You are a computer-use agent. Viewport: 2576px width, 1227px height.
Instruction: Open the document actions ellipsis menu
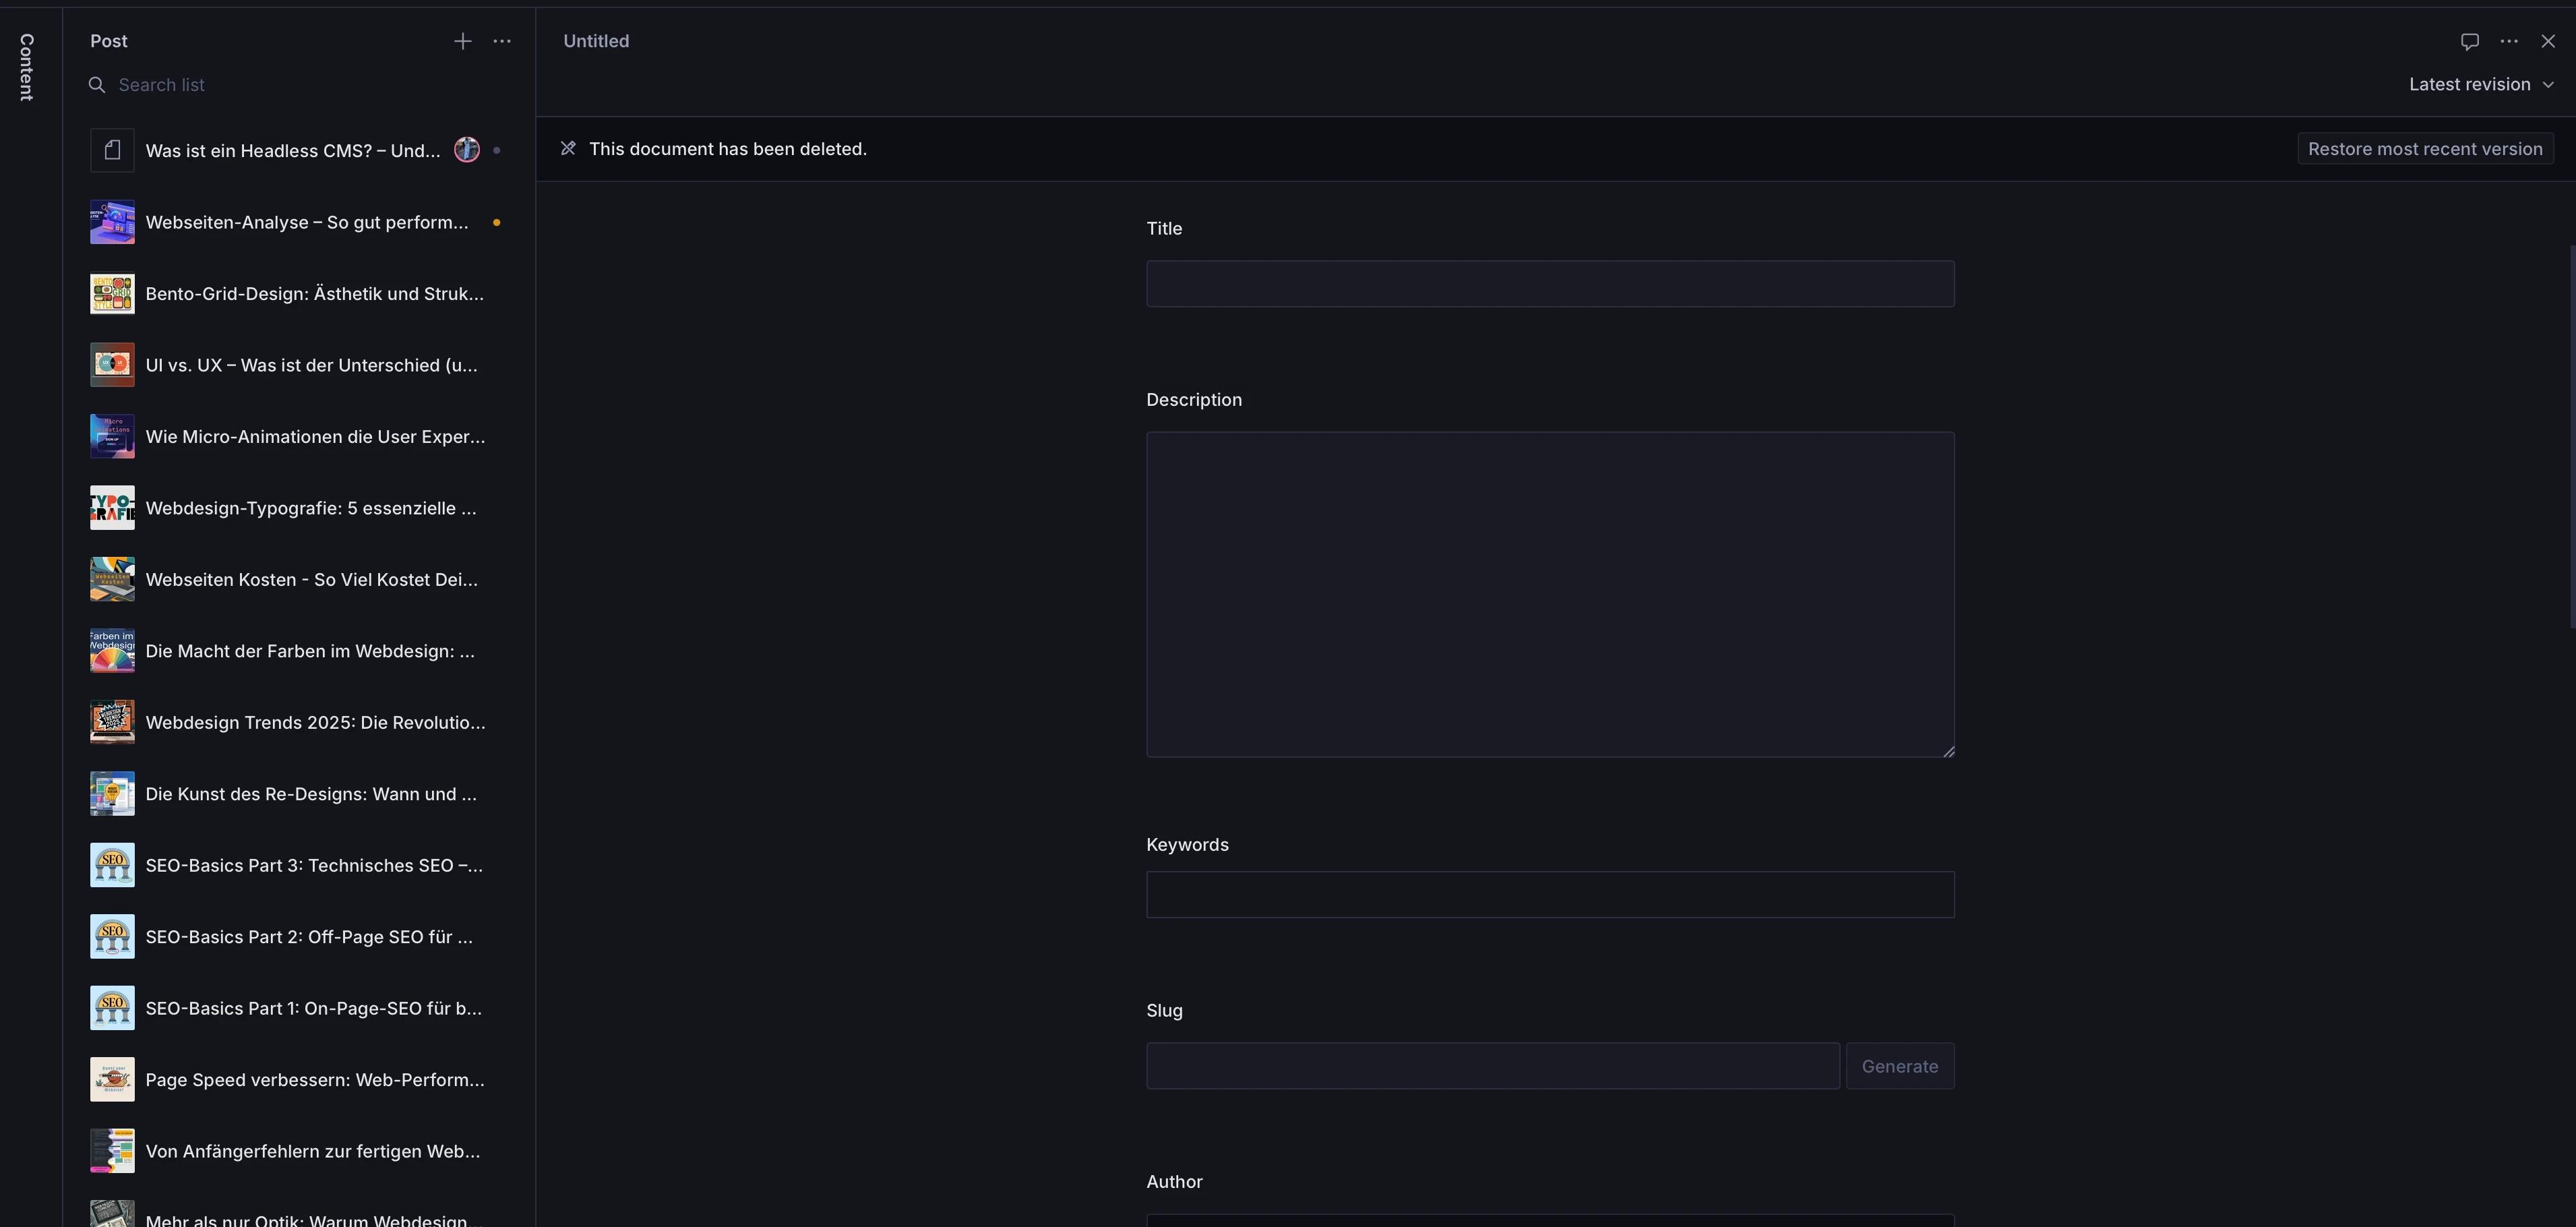pos(2509,41)
